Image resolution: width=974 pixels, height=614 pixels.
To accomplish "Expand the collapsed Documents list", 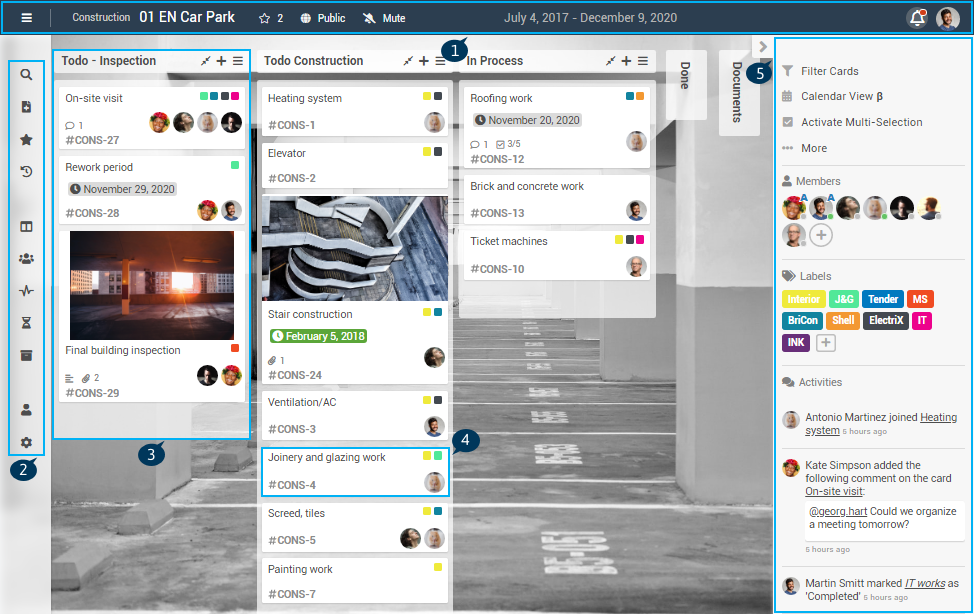I will pos(737,92).
